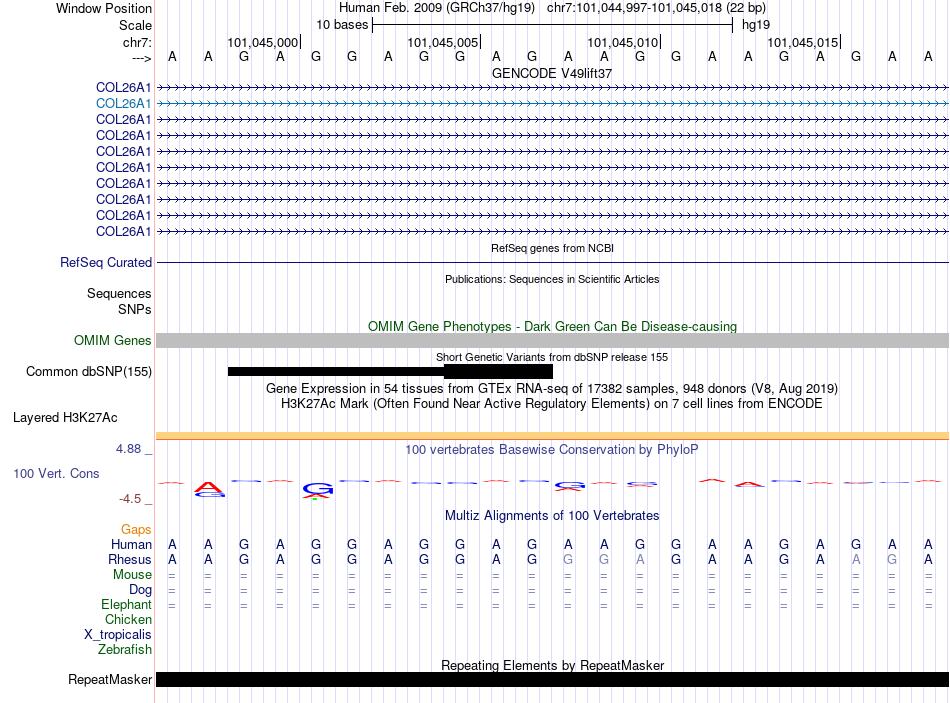950x703 pixels.
Task: Click Repeating Elements by RepeatMasker title
Action: (x=552, y=665)
